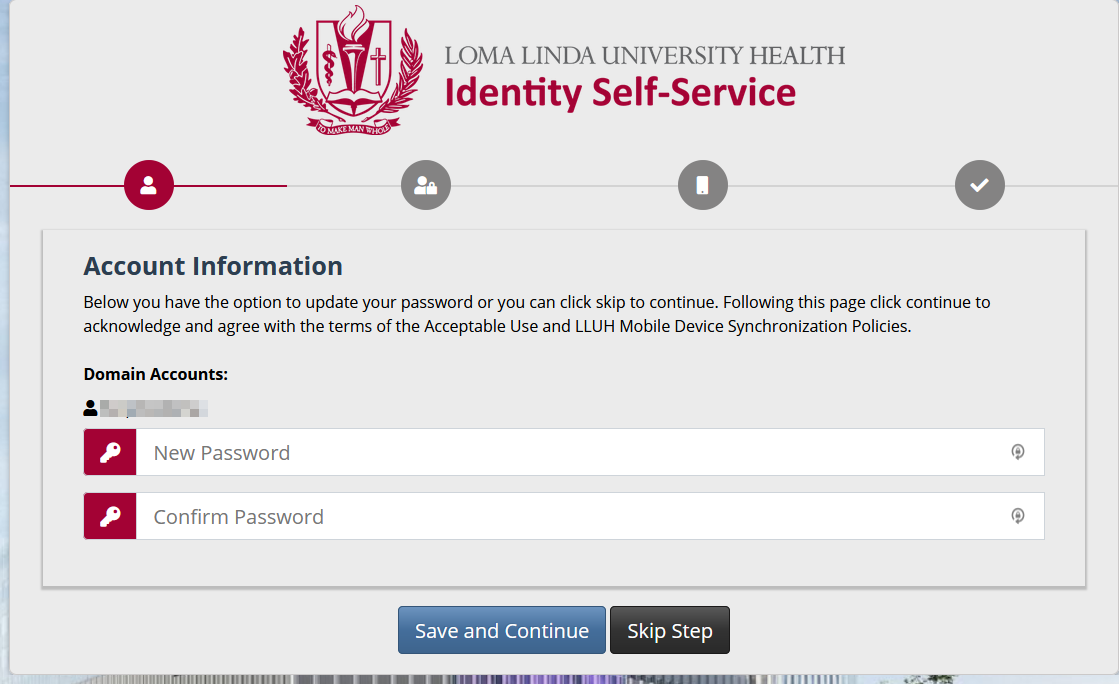Jump to the final checkmark step
Screen dimensions: 1119x684
click(x=979, y=185)
